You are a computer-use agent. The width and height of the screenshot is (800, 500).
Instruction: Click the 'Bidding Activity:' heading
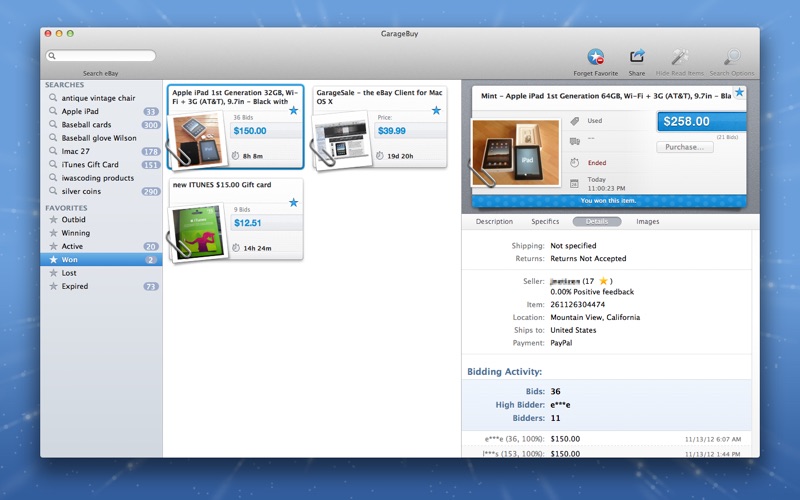tap(505, 371)
